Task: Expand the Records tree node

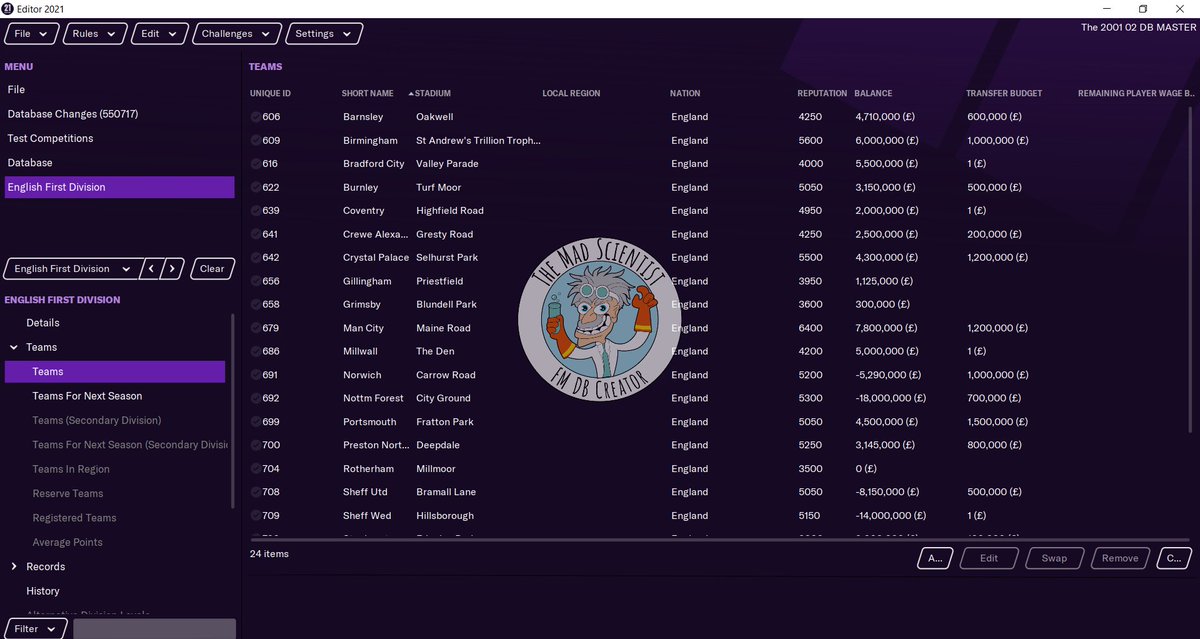Action: click(x=14, y=566)
